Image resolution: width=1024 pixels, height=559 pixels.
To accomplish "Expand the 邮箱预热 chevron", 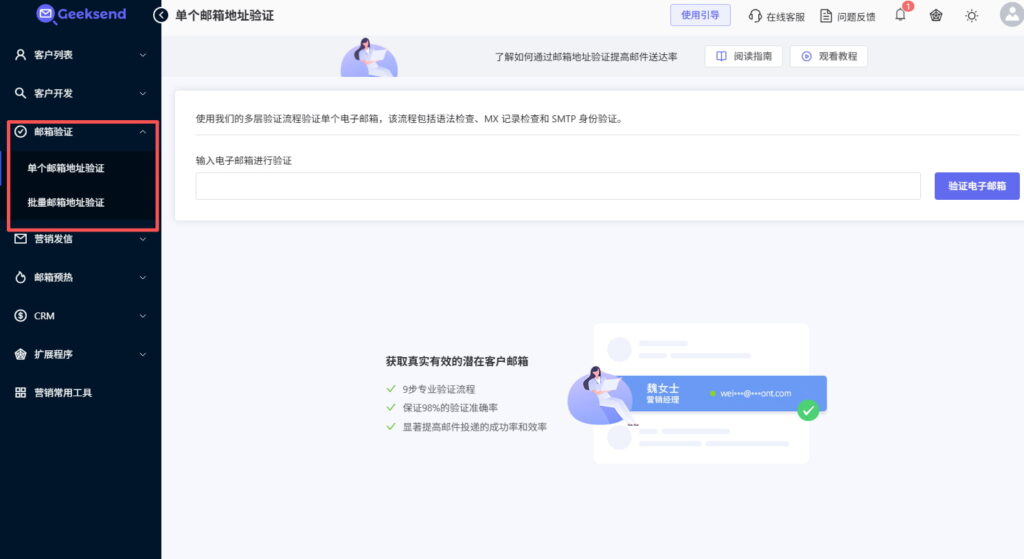I will tap(142, 278).
